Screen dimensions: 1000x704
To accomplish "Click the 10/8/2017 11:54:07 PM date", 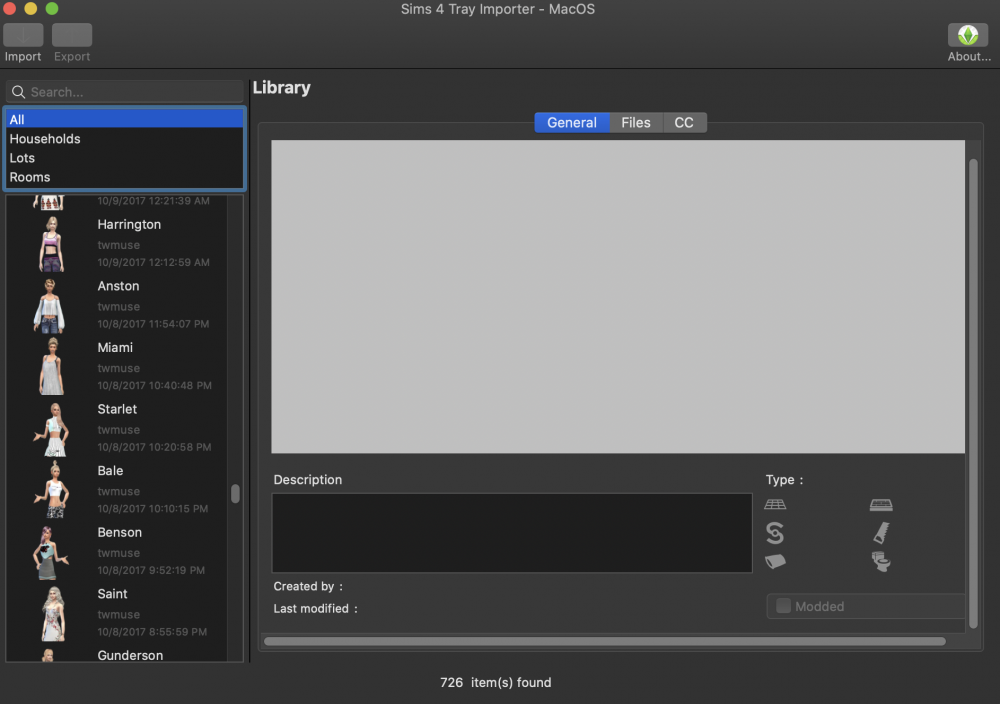I will point(153,324).
